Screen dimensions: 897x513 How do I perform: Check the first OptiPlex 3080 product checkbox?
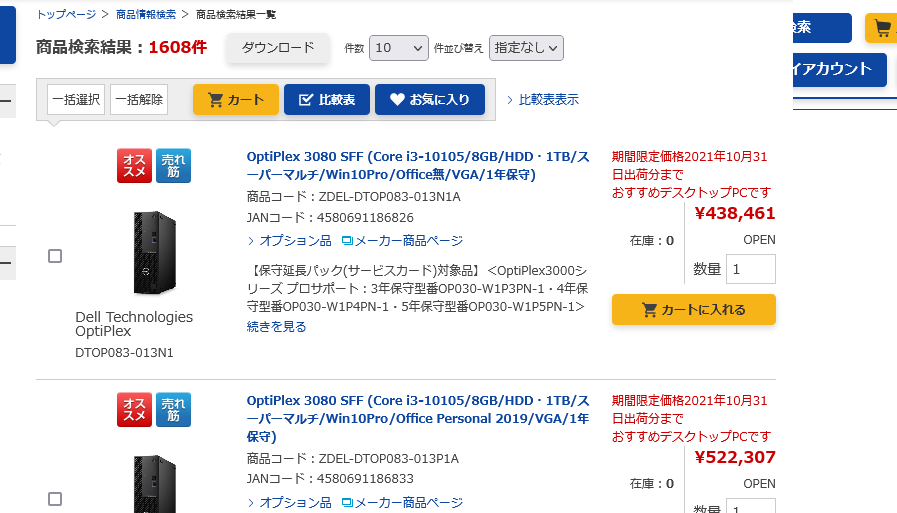[55, 256]
